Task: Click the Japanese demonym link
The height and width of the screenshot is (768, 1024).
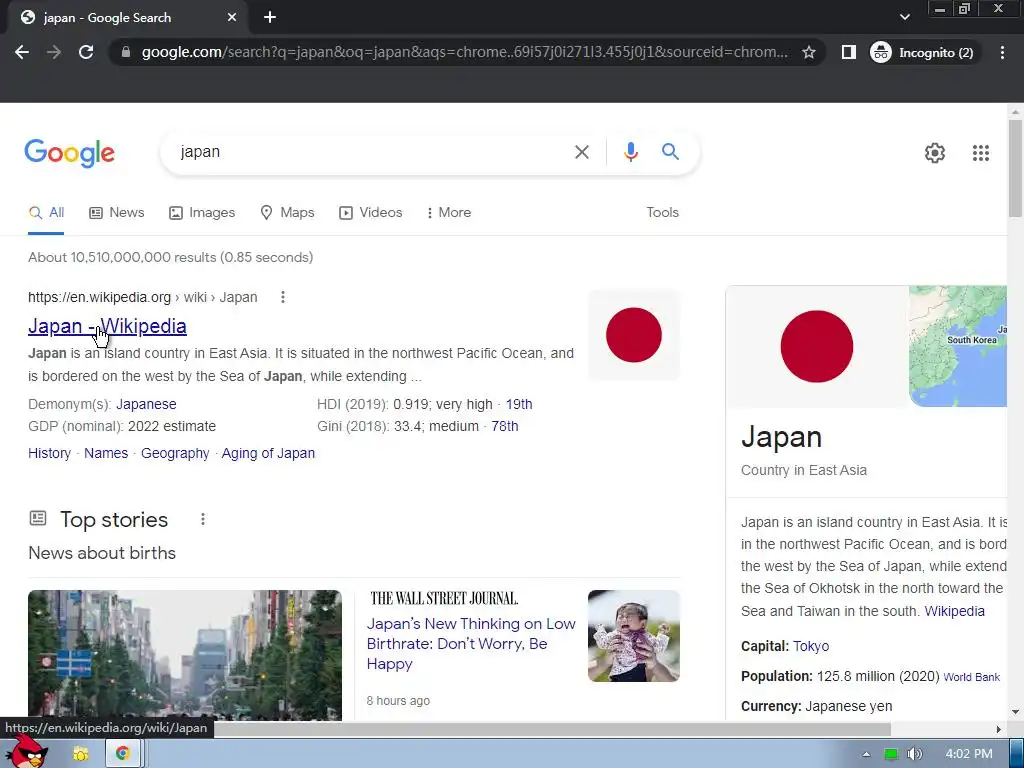Action: (x=146, y=404)
